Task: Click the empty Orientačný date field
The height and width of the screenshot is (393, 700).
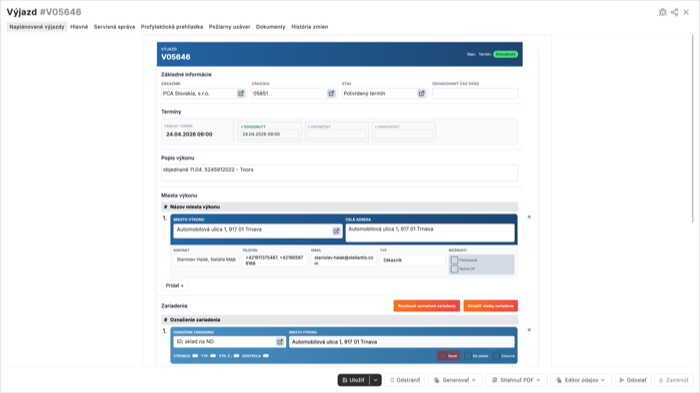Action: coord(404,134)
